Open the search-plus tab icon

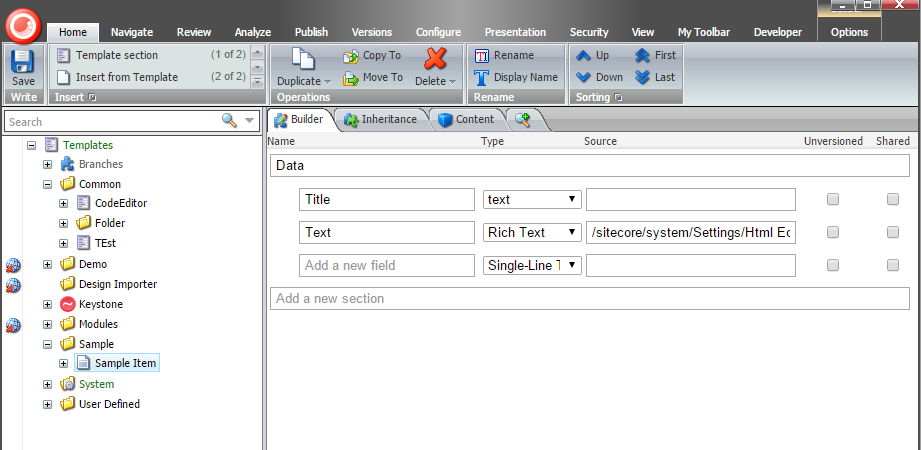523,119
